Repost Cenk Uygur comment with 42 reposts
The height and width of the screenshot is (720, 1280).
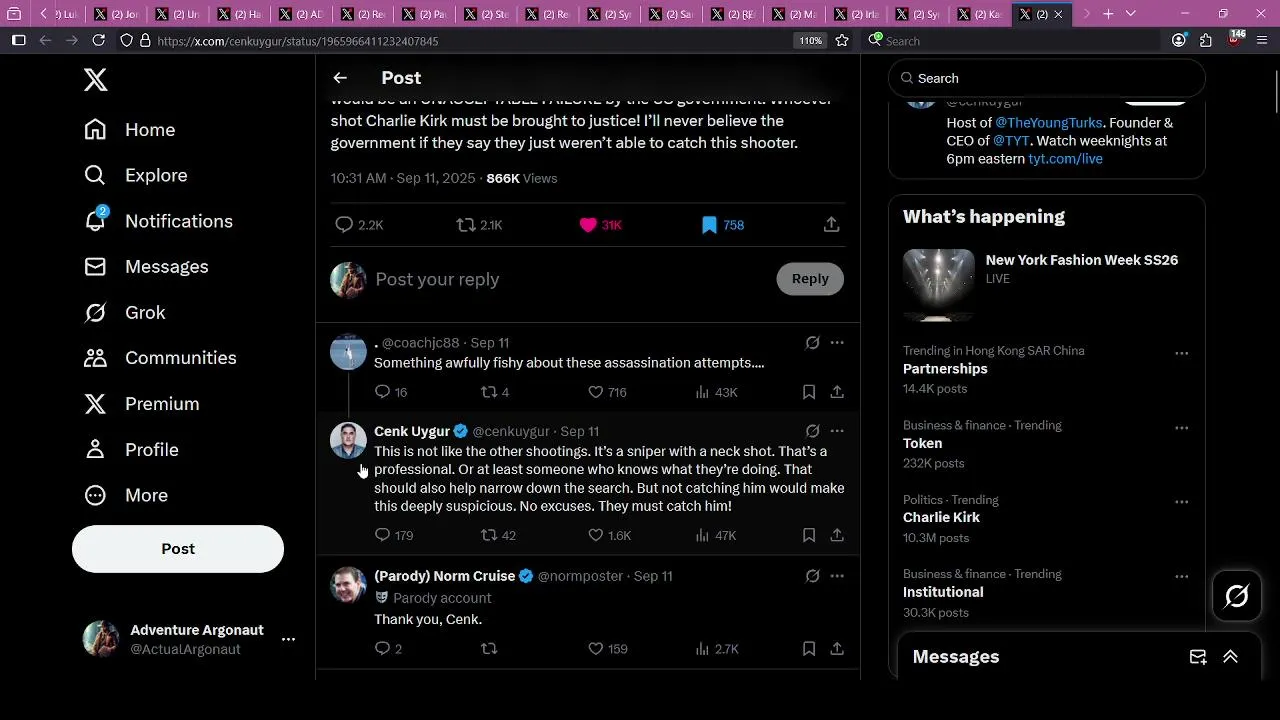click(x=498, y=535)
